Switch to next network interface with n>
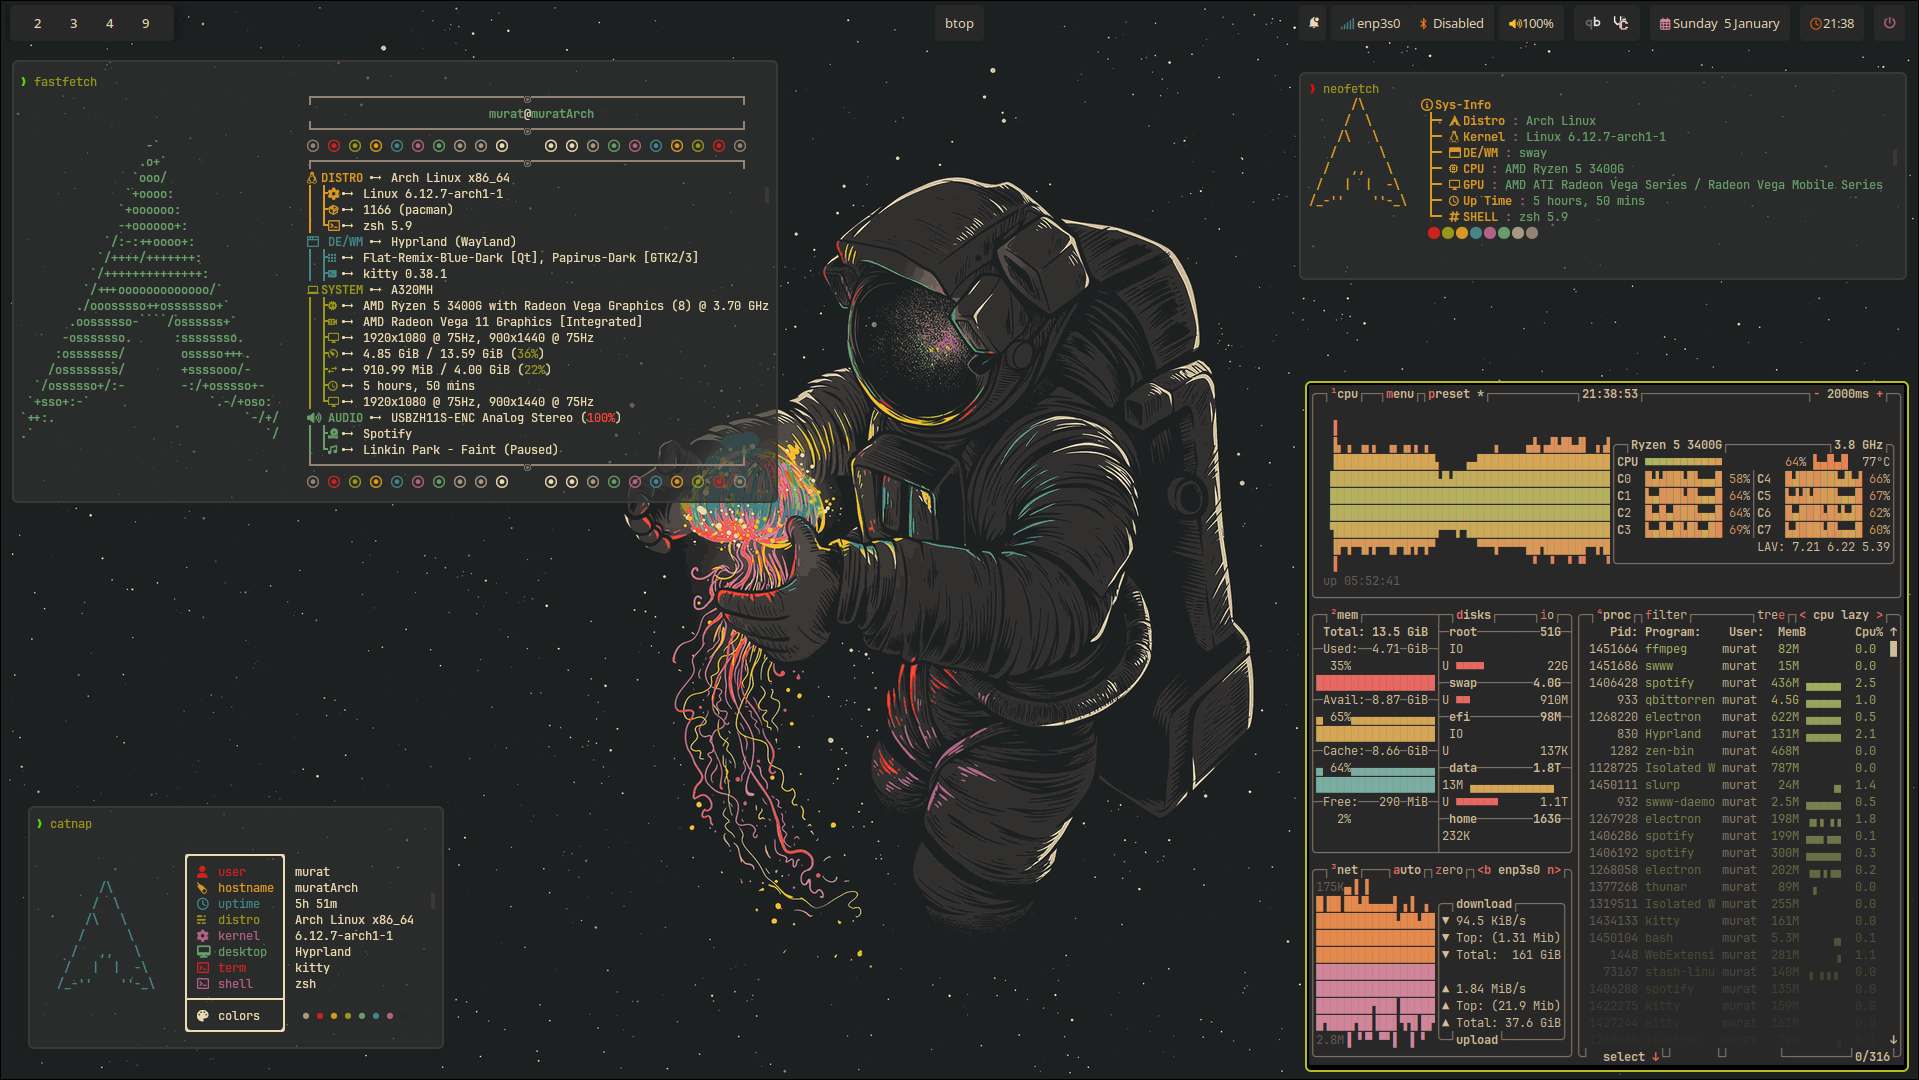Image resolution: width=1919 pixels, height=1080 pixels. (x=1554, y=870)
